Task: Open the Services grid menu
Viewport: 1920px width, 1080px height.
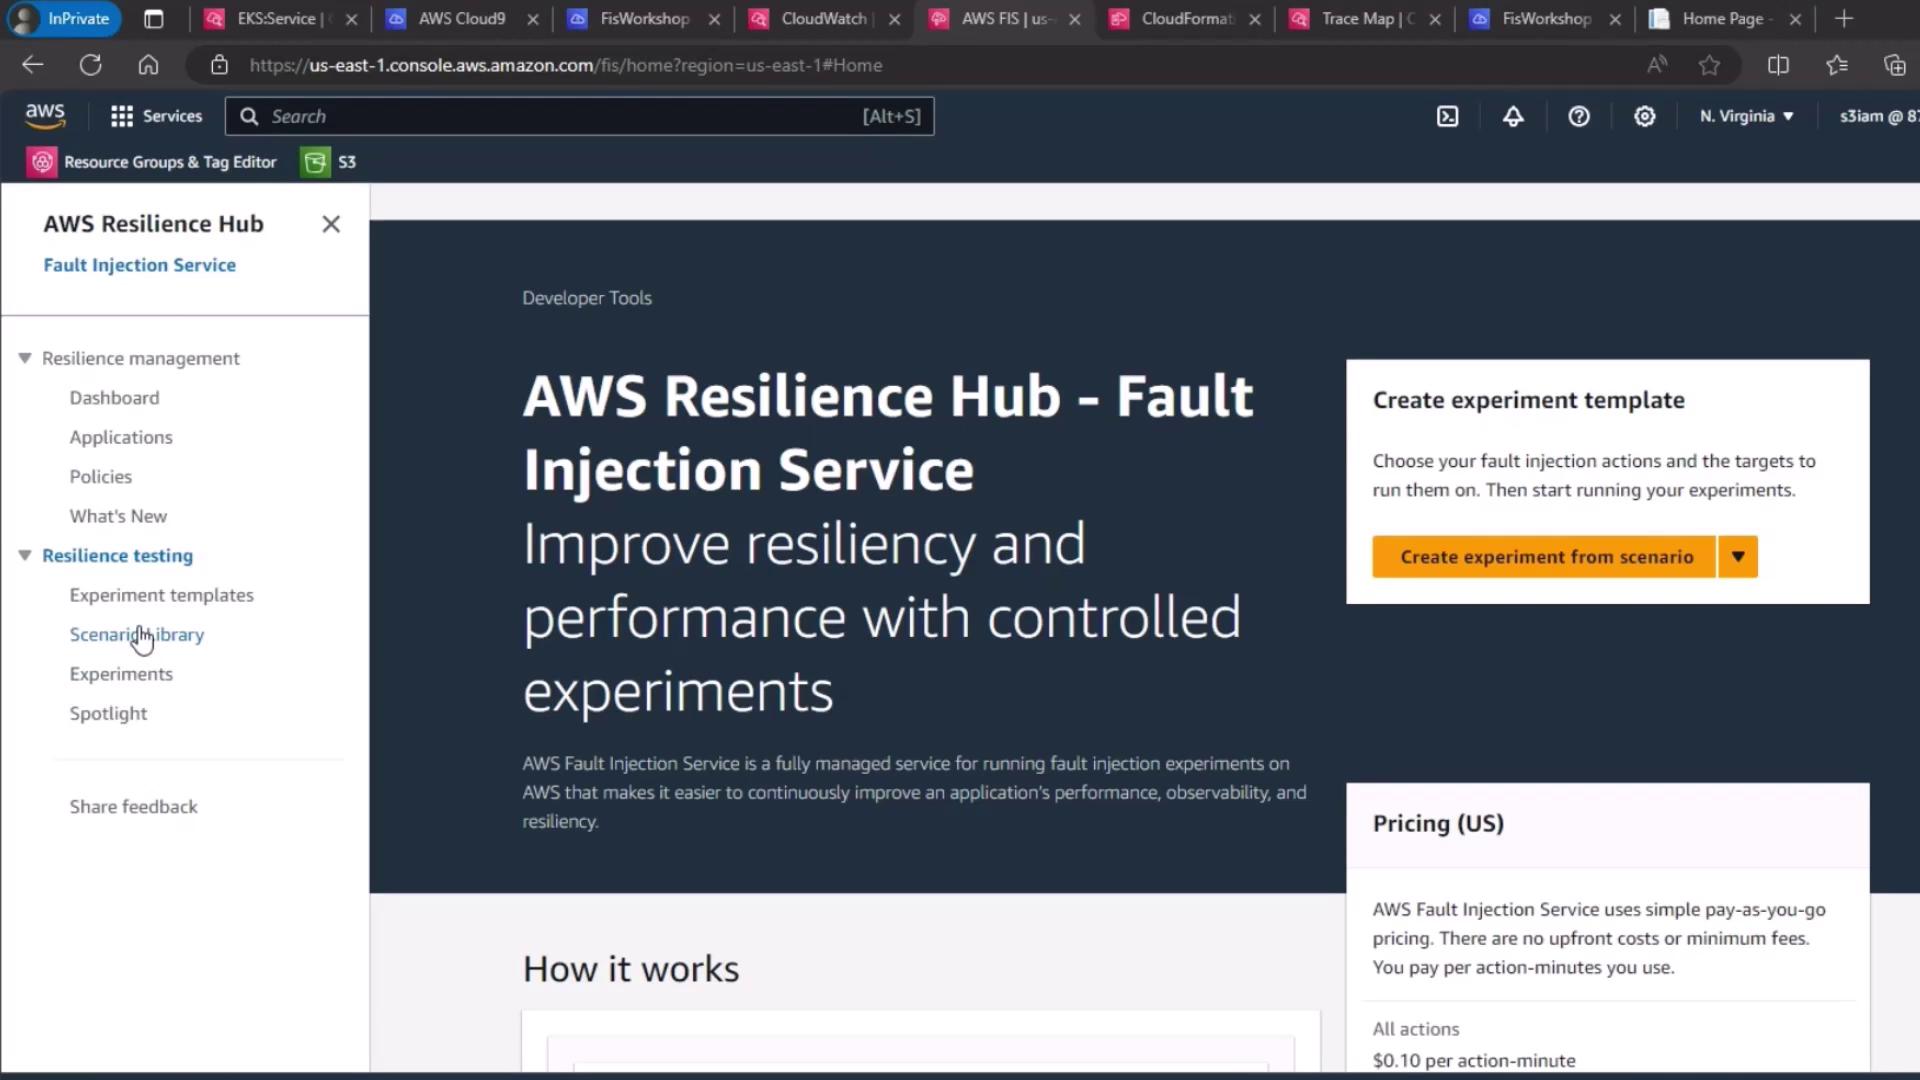Action: (156, 116)
